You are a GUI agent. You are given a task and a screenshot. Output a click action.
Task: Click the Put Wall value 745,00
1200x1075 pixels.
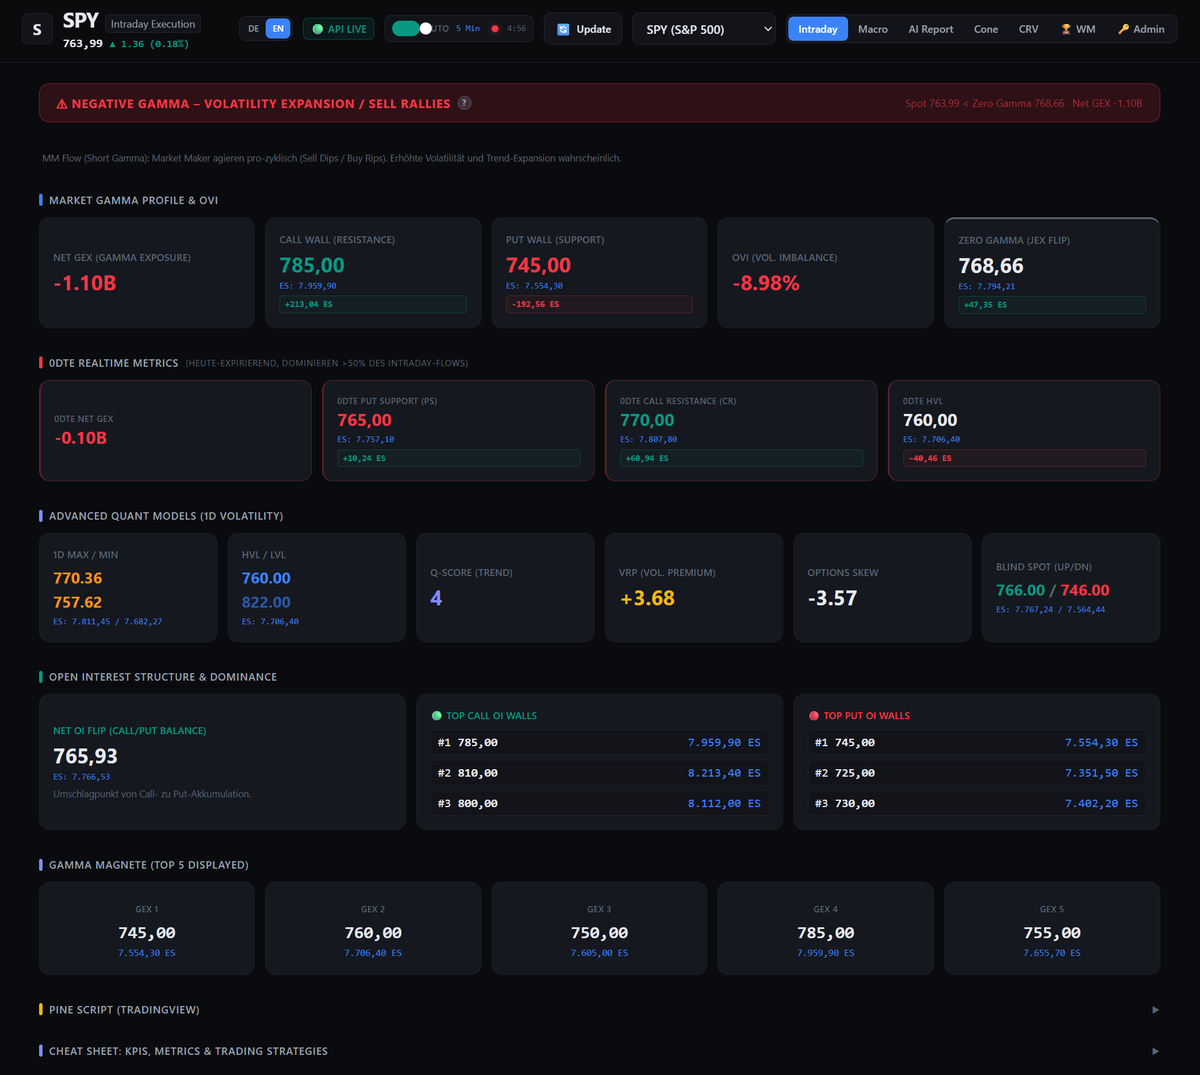coord(538,265)
